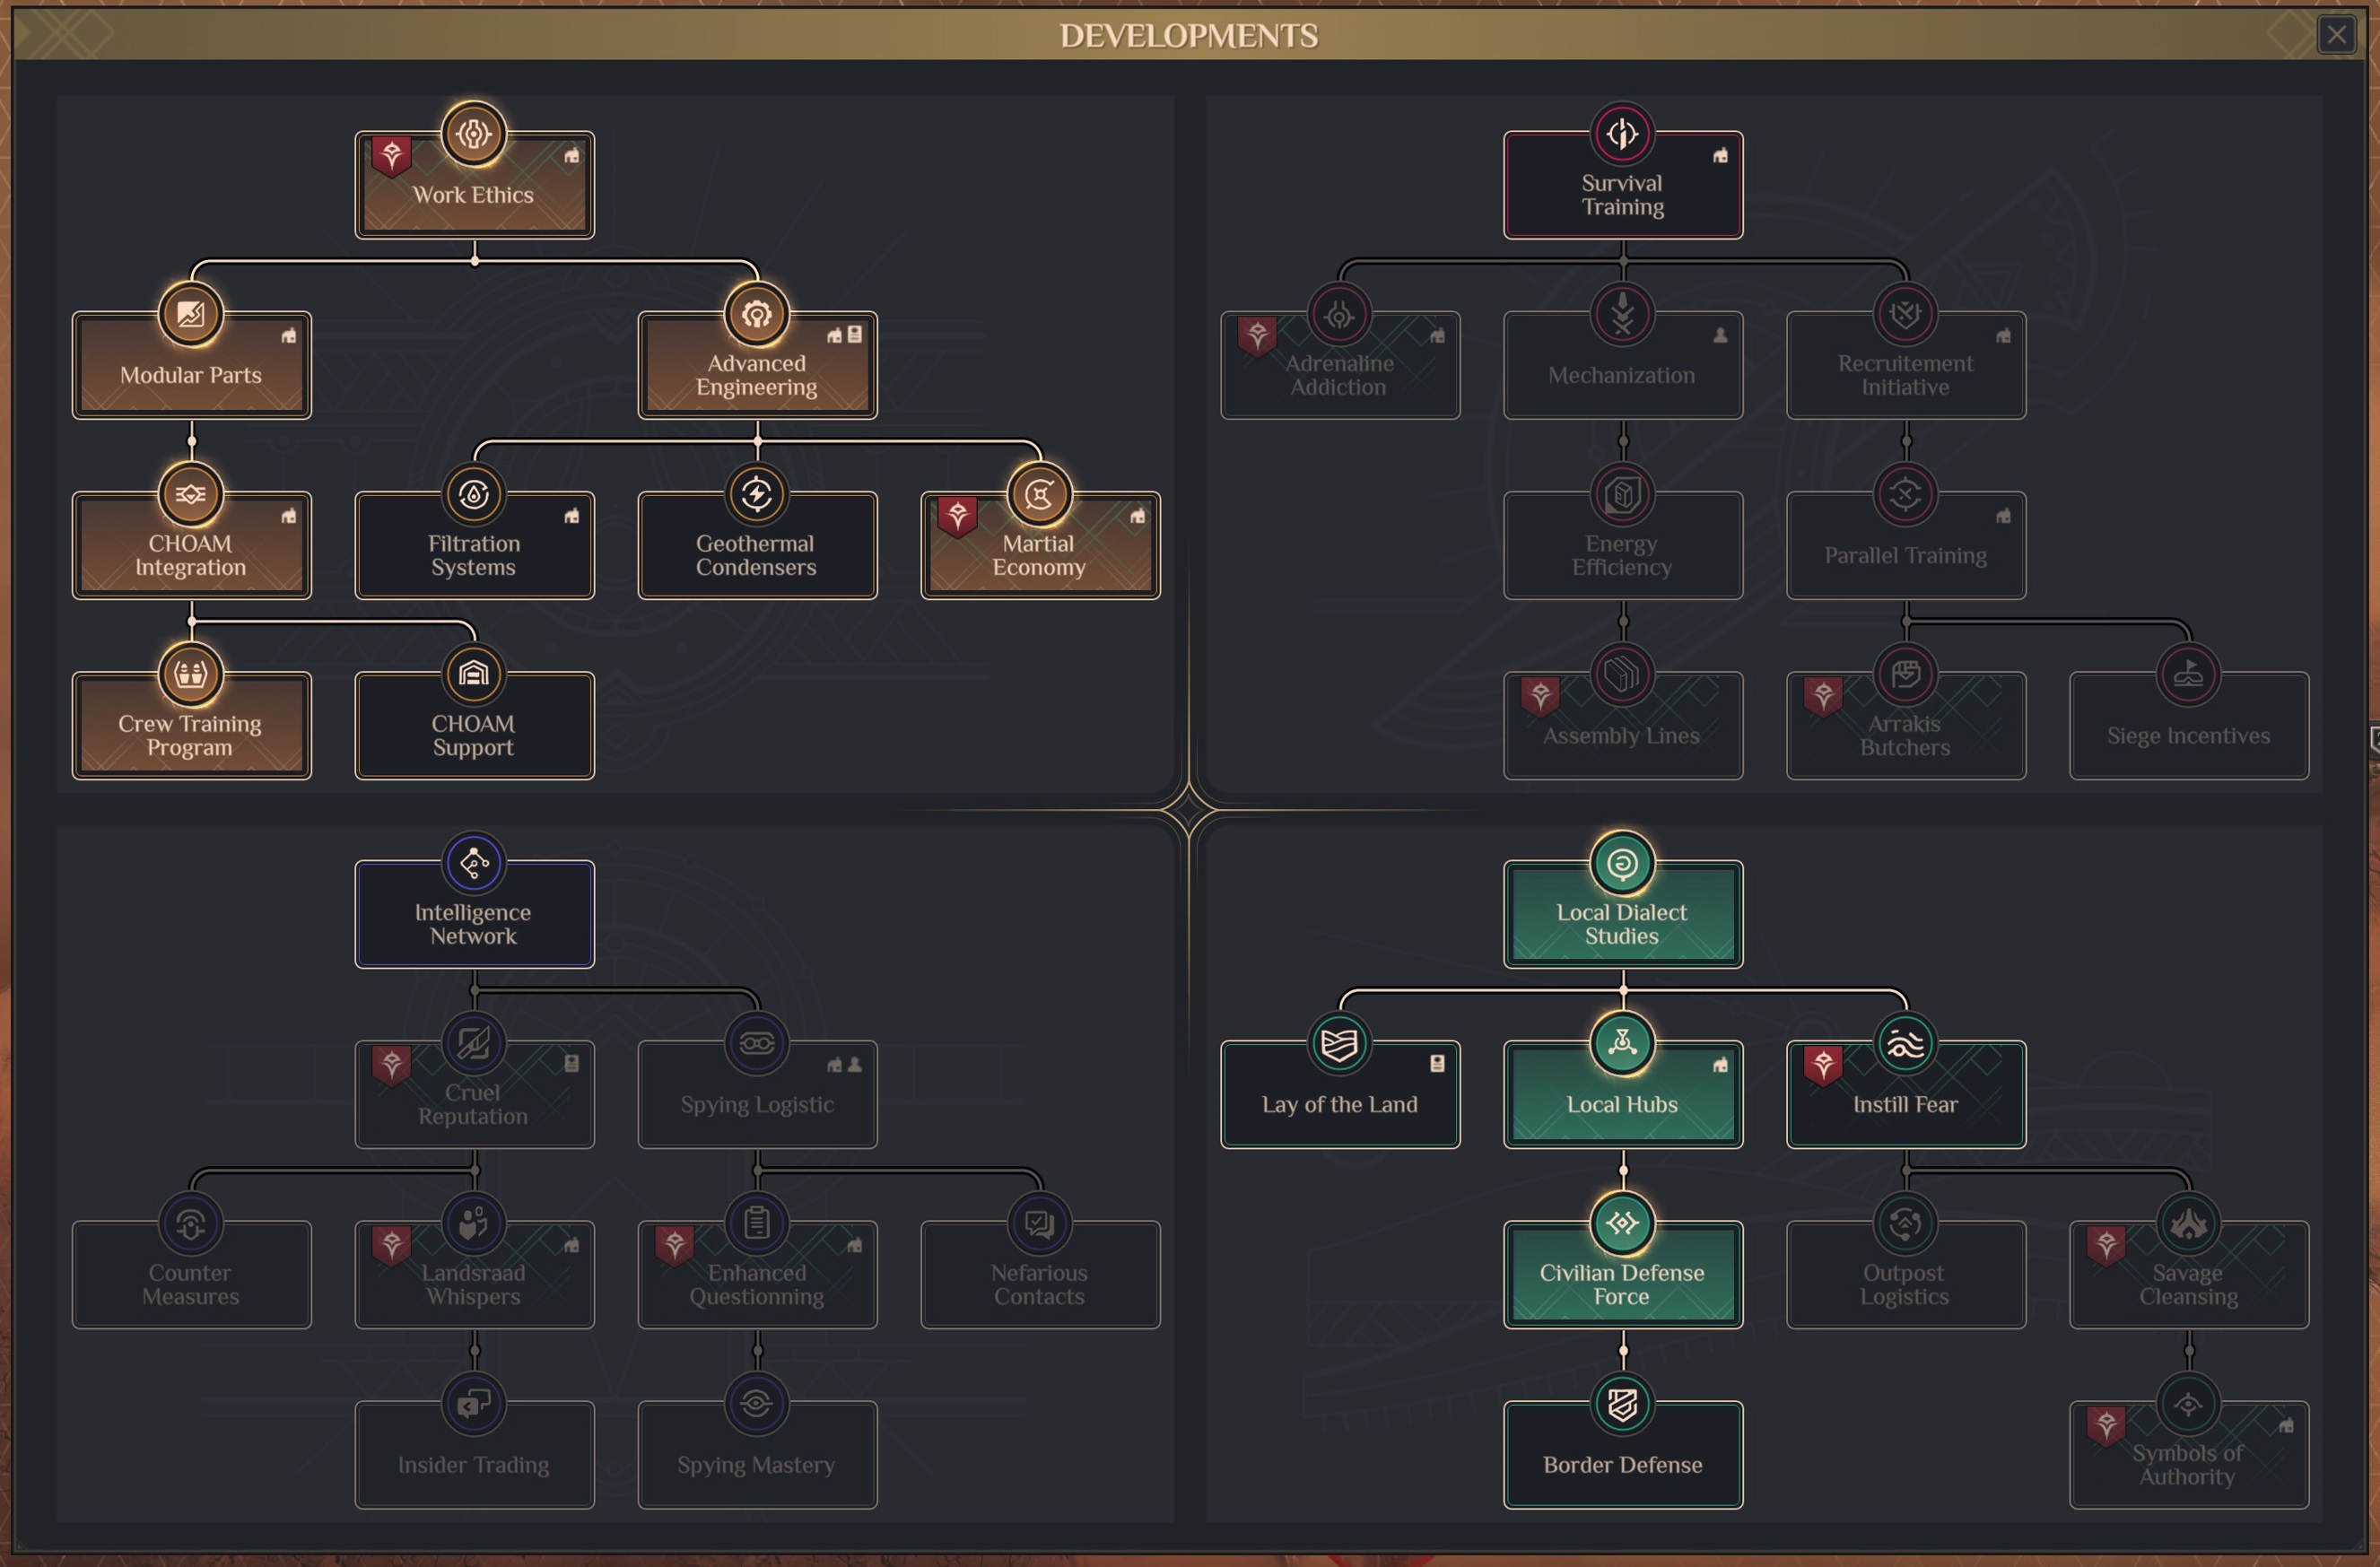Pick the Instill Fear development card
Image resolution: width=2380 pixels, height=1567 pixels.
point(1905,1104)
